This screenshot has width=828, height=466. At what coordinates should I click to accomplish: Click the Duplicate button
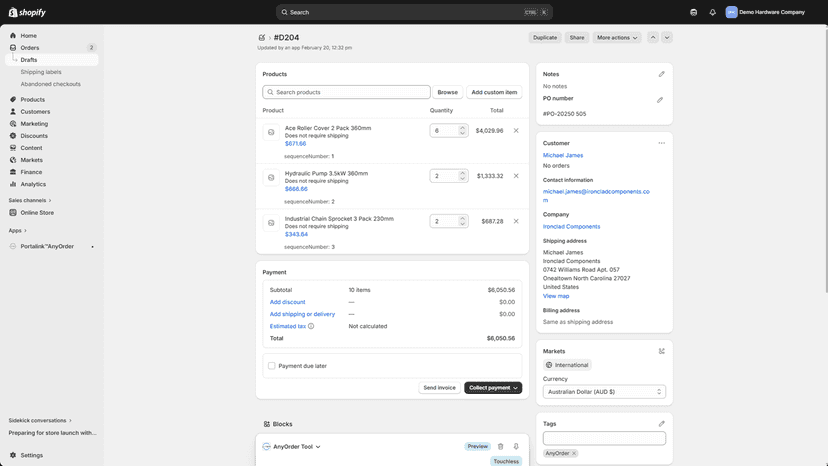tap(544, 38)
